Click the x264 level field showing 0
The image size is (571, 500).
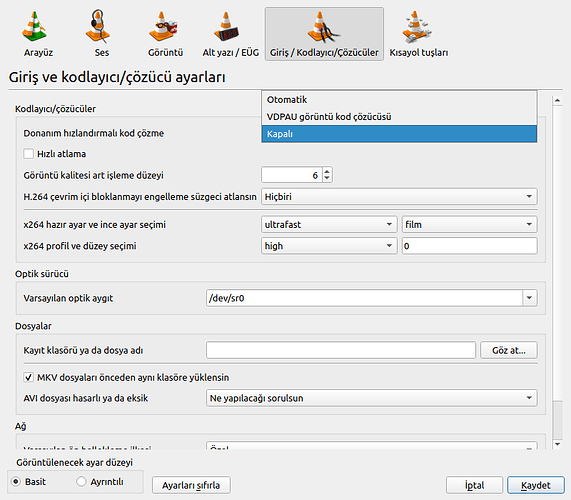[x=469, y=246]
